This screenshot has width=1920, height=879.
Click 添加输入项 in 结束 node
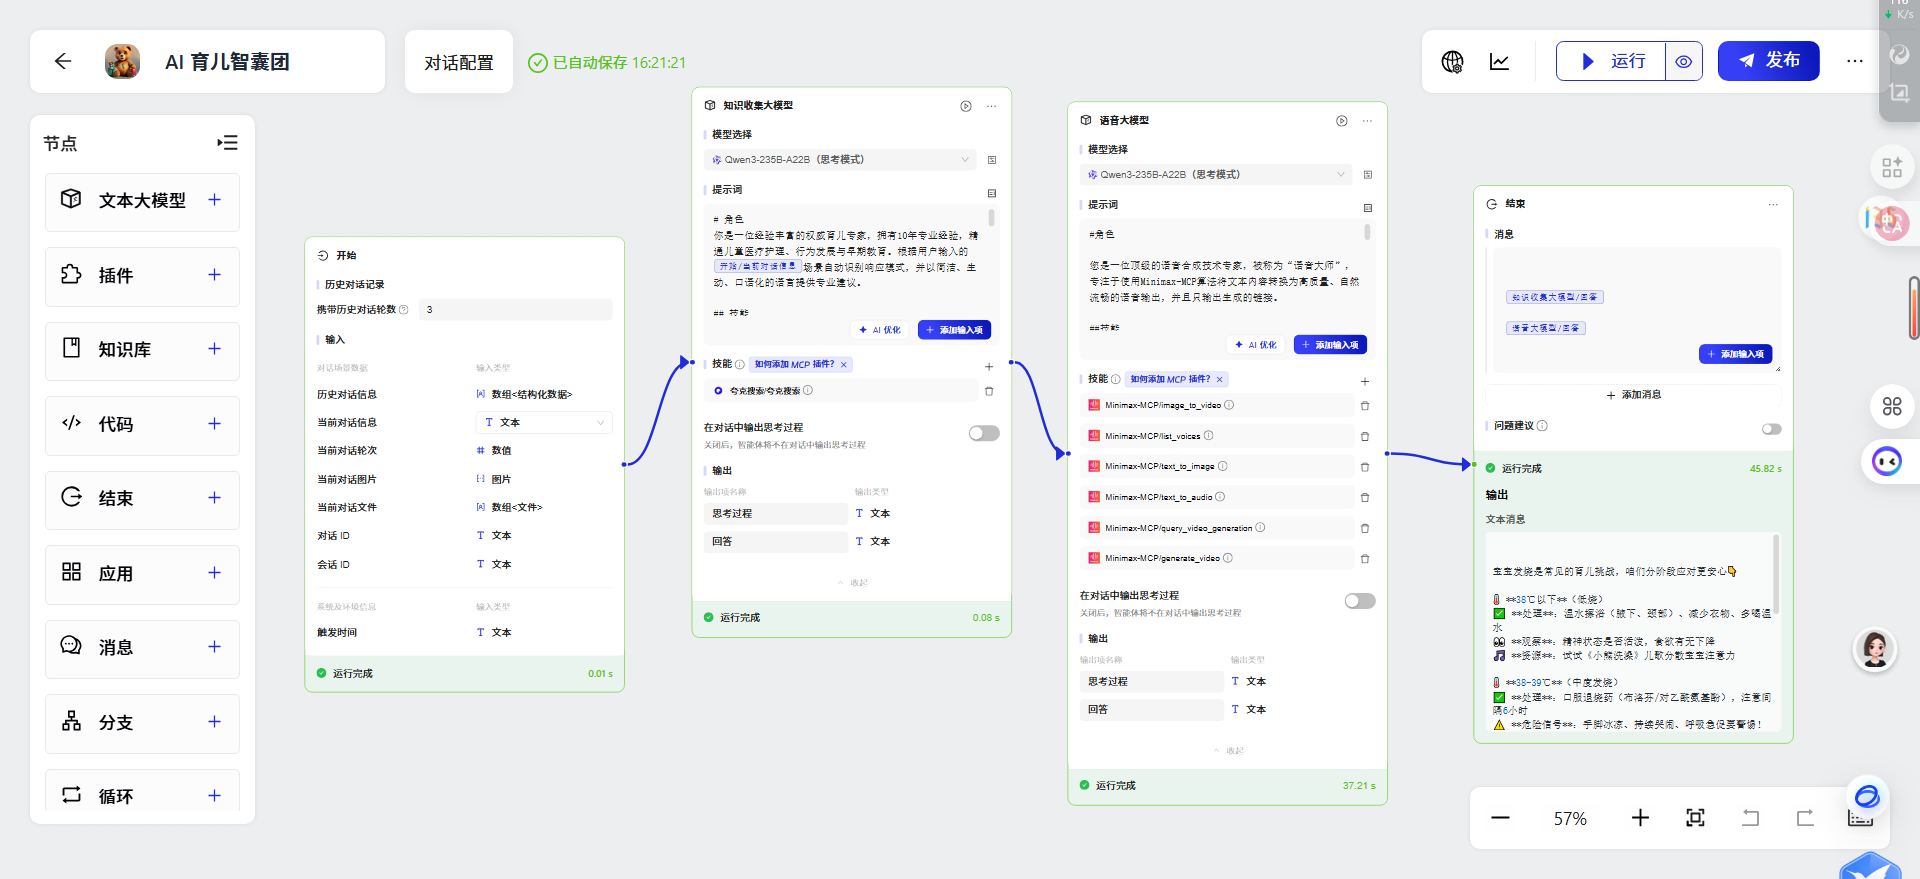tap(1735, 354)
